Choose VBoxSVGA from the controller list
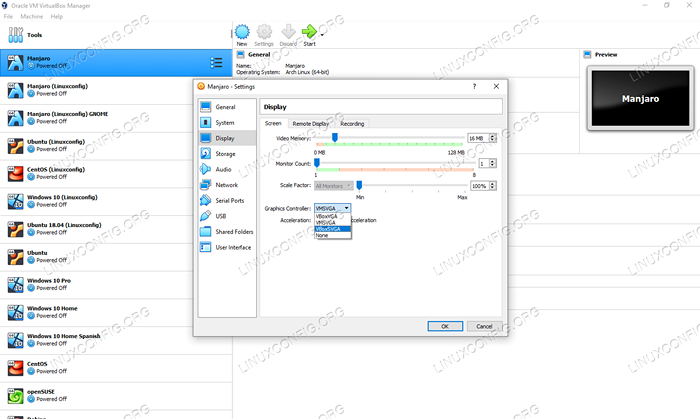This screenshot has height=419, width=700. coord(333,229)
